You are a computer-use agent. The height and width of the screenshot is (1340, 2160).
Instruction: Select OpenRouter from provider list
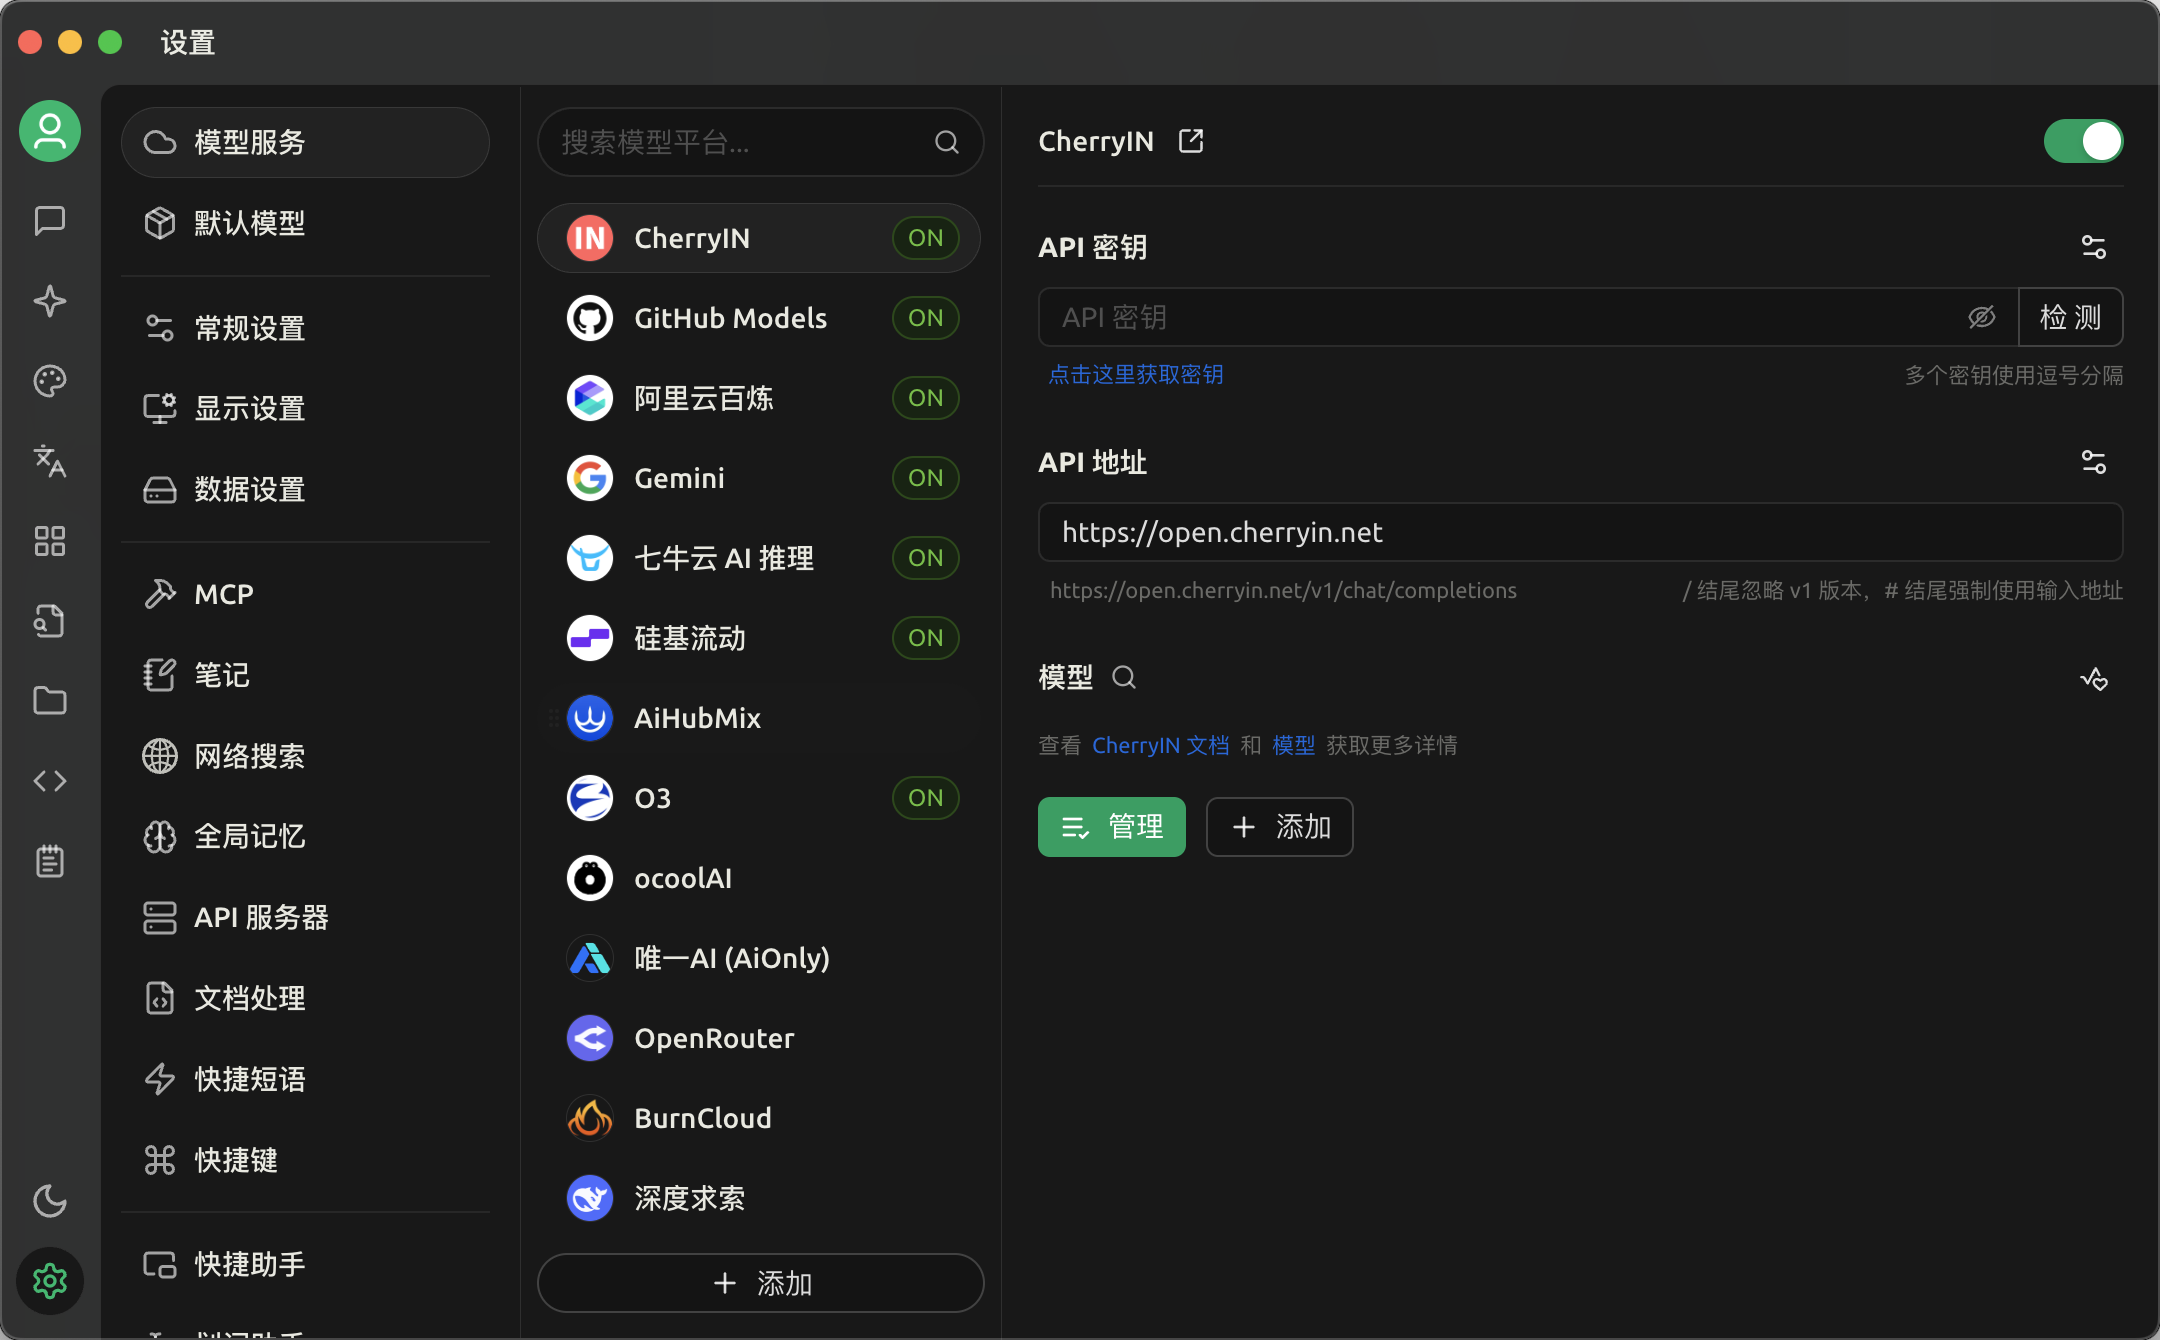714,1038
